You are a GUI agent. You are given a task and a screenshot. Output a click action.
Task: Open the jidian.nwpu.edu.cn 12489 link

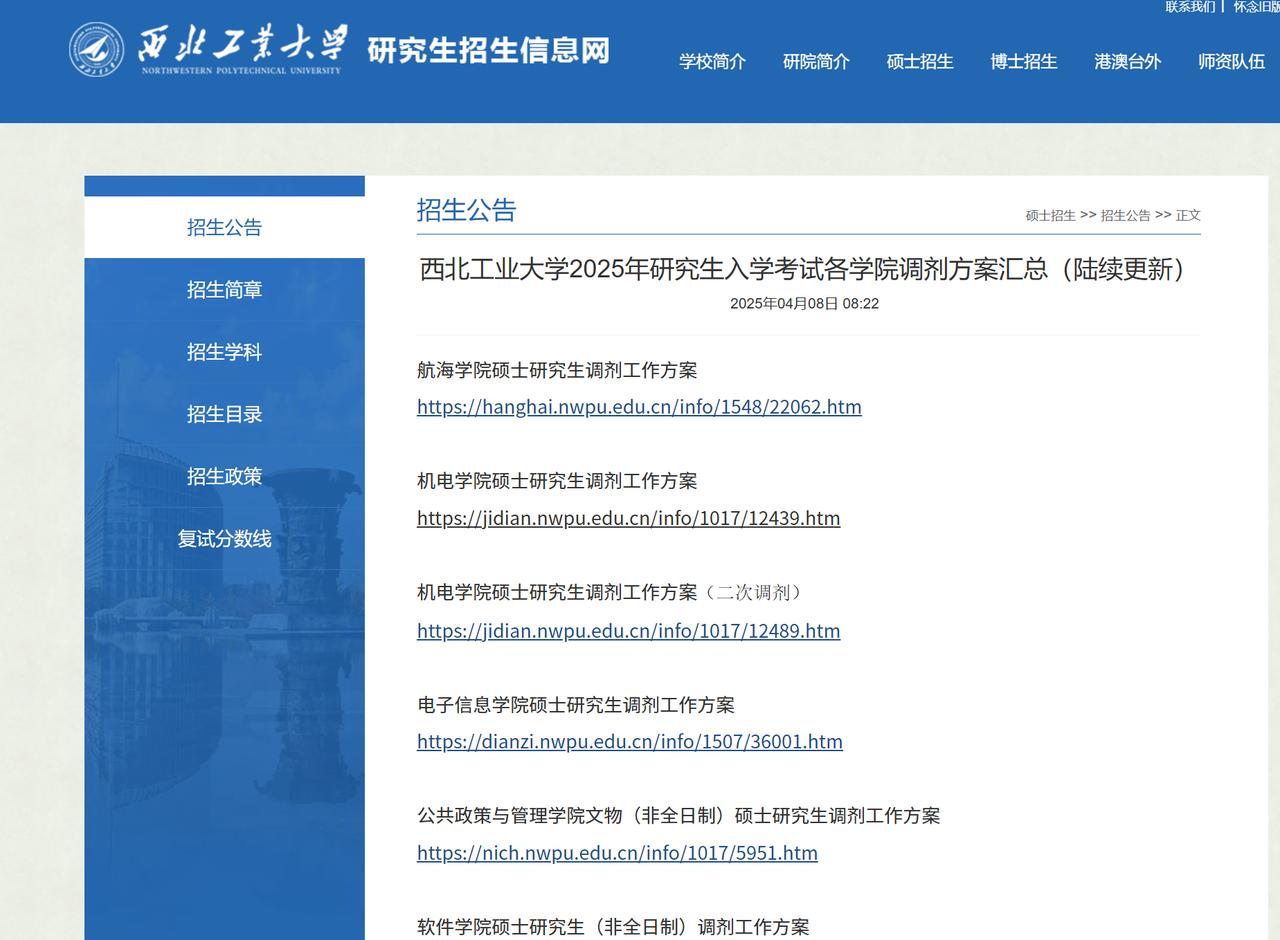point(628,631)
